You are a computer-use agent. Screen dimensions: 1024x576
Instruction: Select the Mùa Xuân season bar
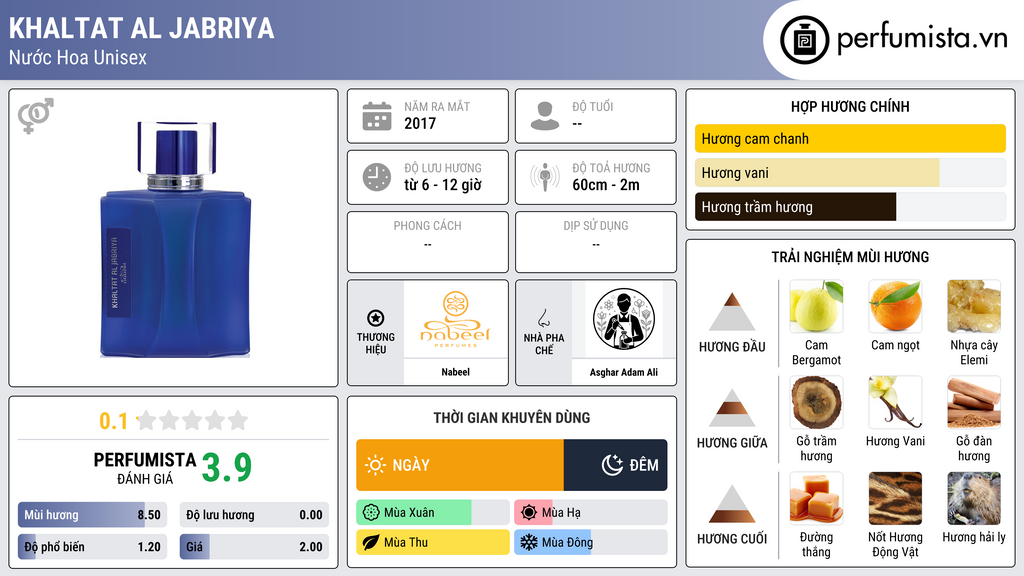pos(432,513)
